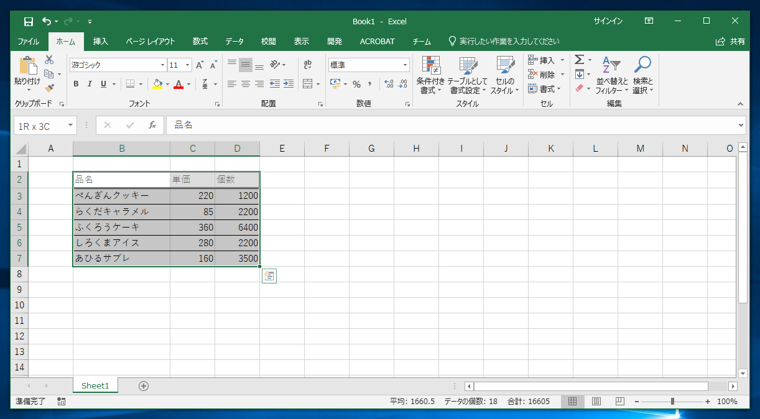The image size is (760, 419).
Task: Open the number format dropdown showing 標準
Action: pos(369,65)
